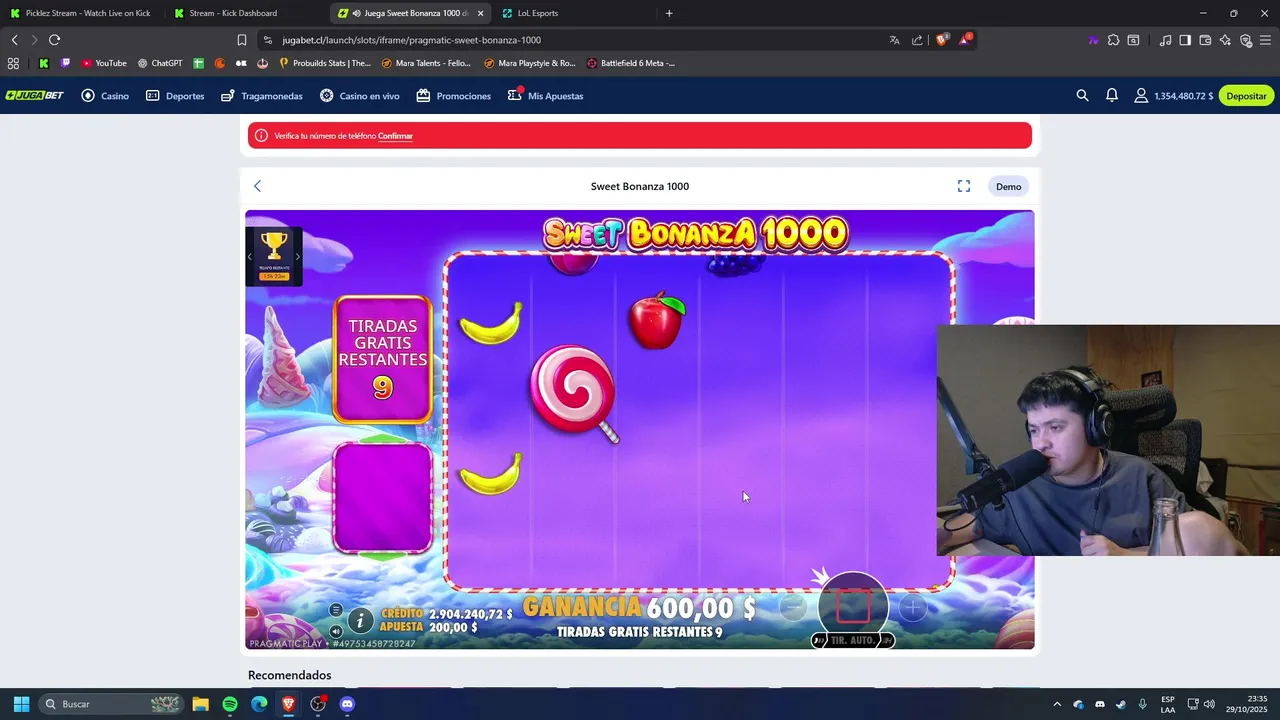Image resolution: width=1280 pixels, height=720 pixels.
Task: Open Spotify from the taskbar
Action: coord(230,704)
